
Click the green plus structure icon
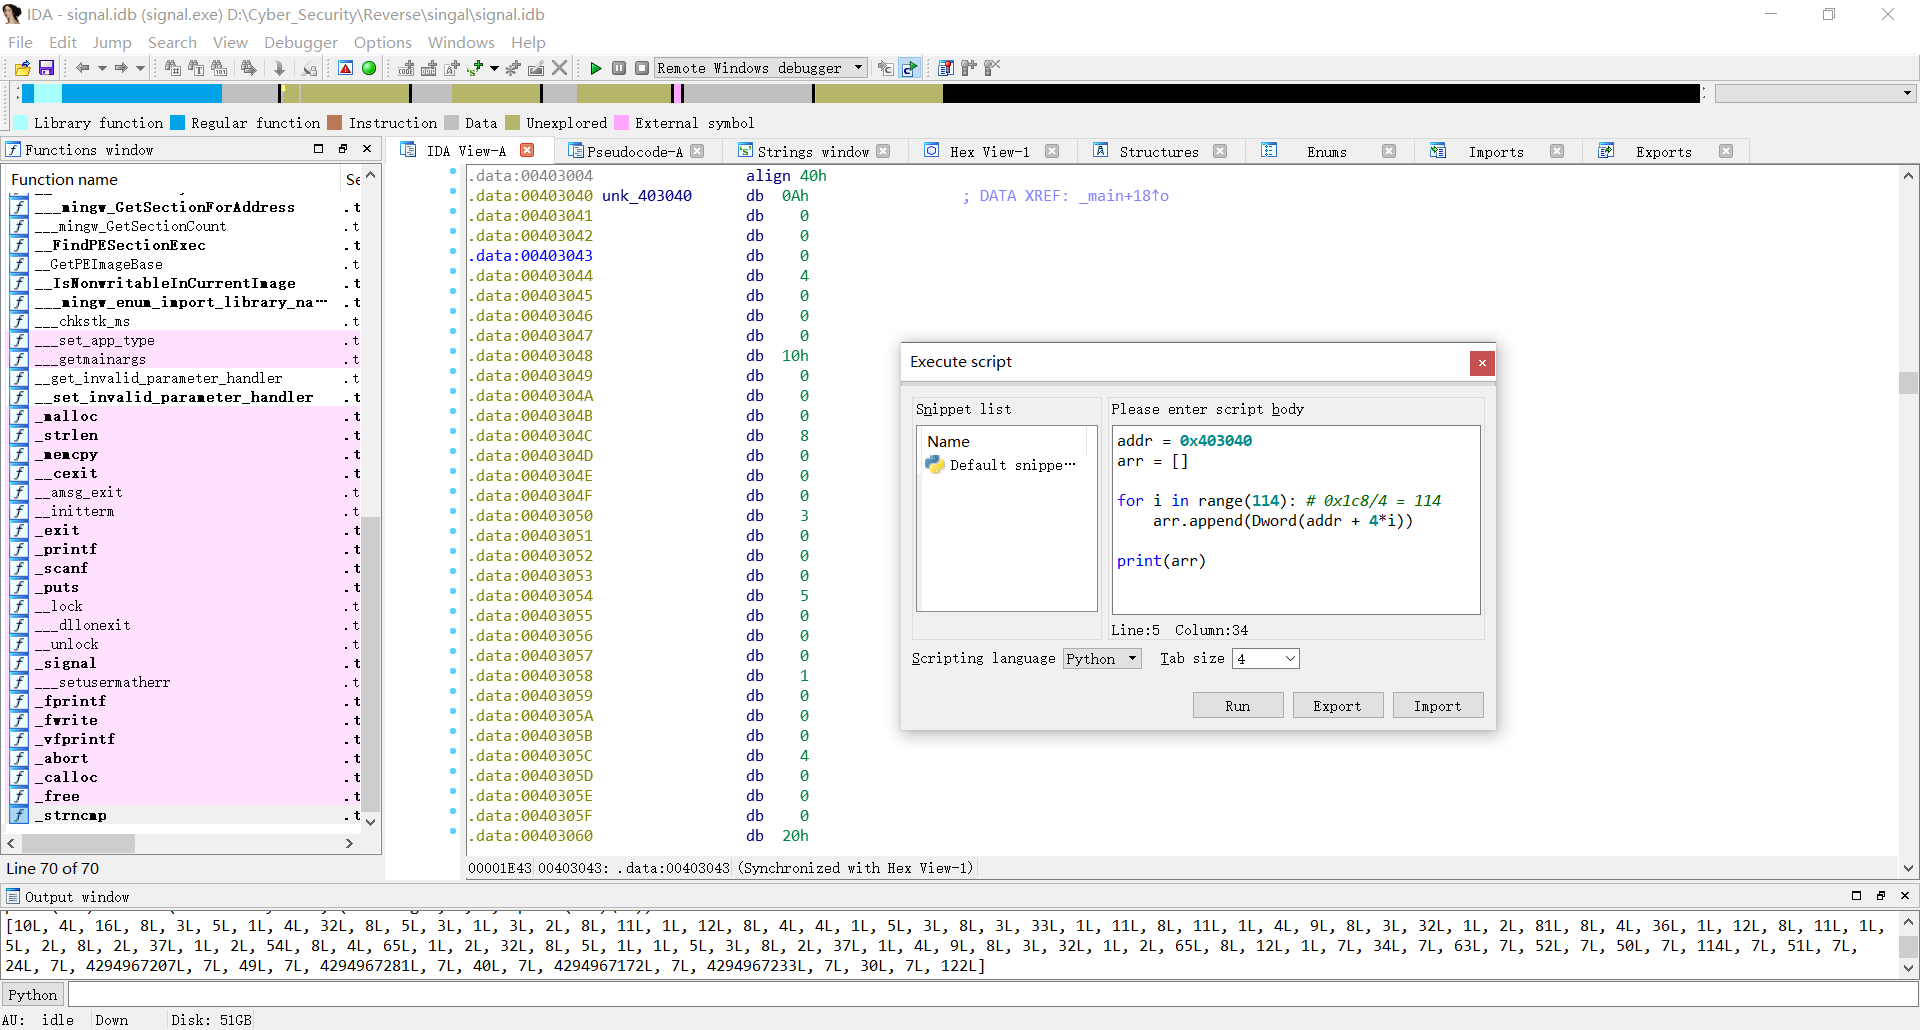pos(475,68)
